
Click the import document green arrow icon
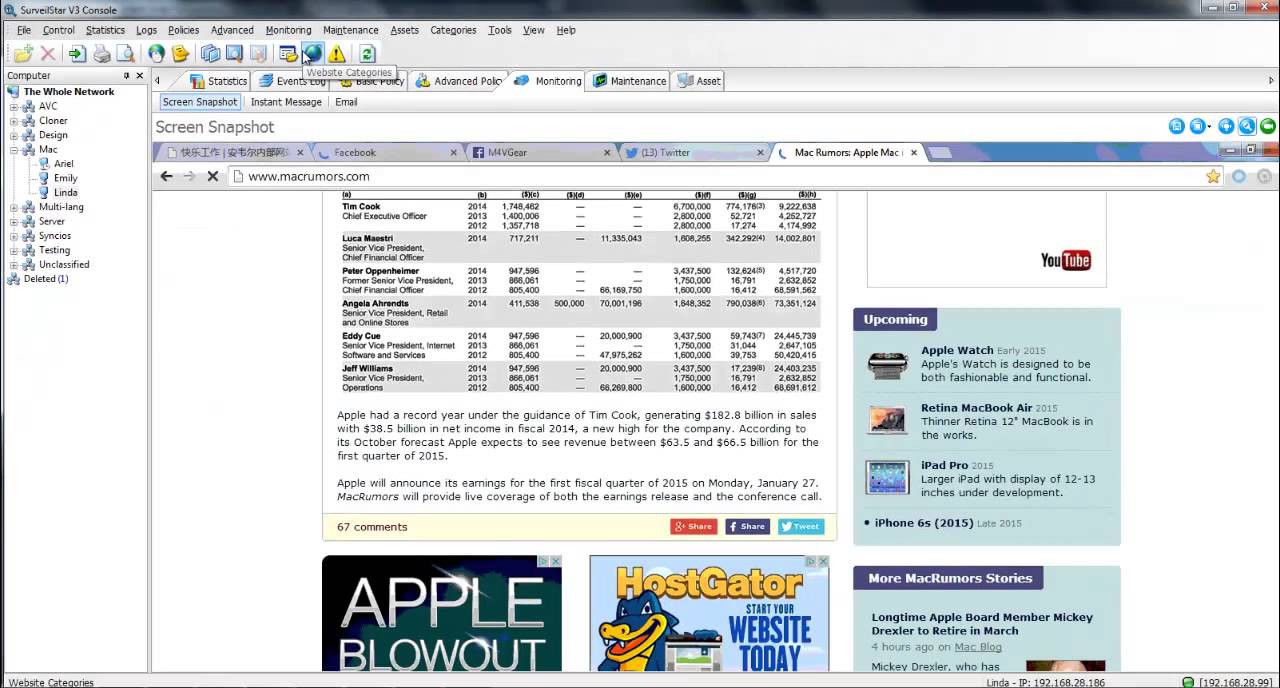coord(77,54)
